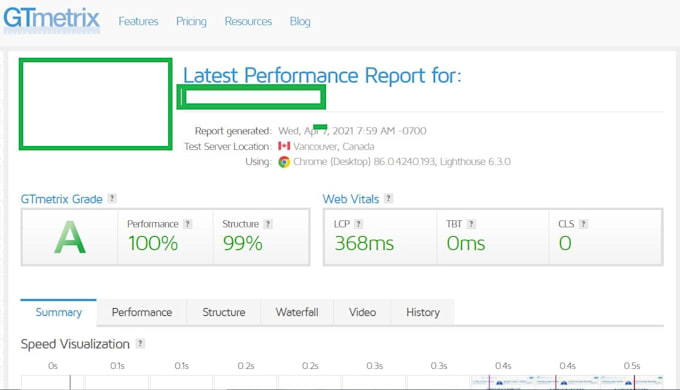The image size is (680, 390).
Task: Click the 368ms LCP value
Action: (364, 243)
